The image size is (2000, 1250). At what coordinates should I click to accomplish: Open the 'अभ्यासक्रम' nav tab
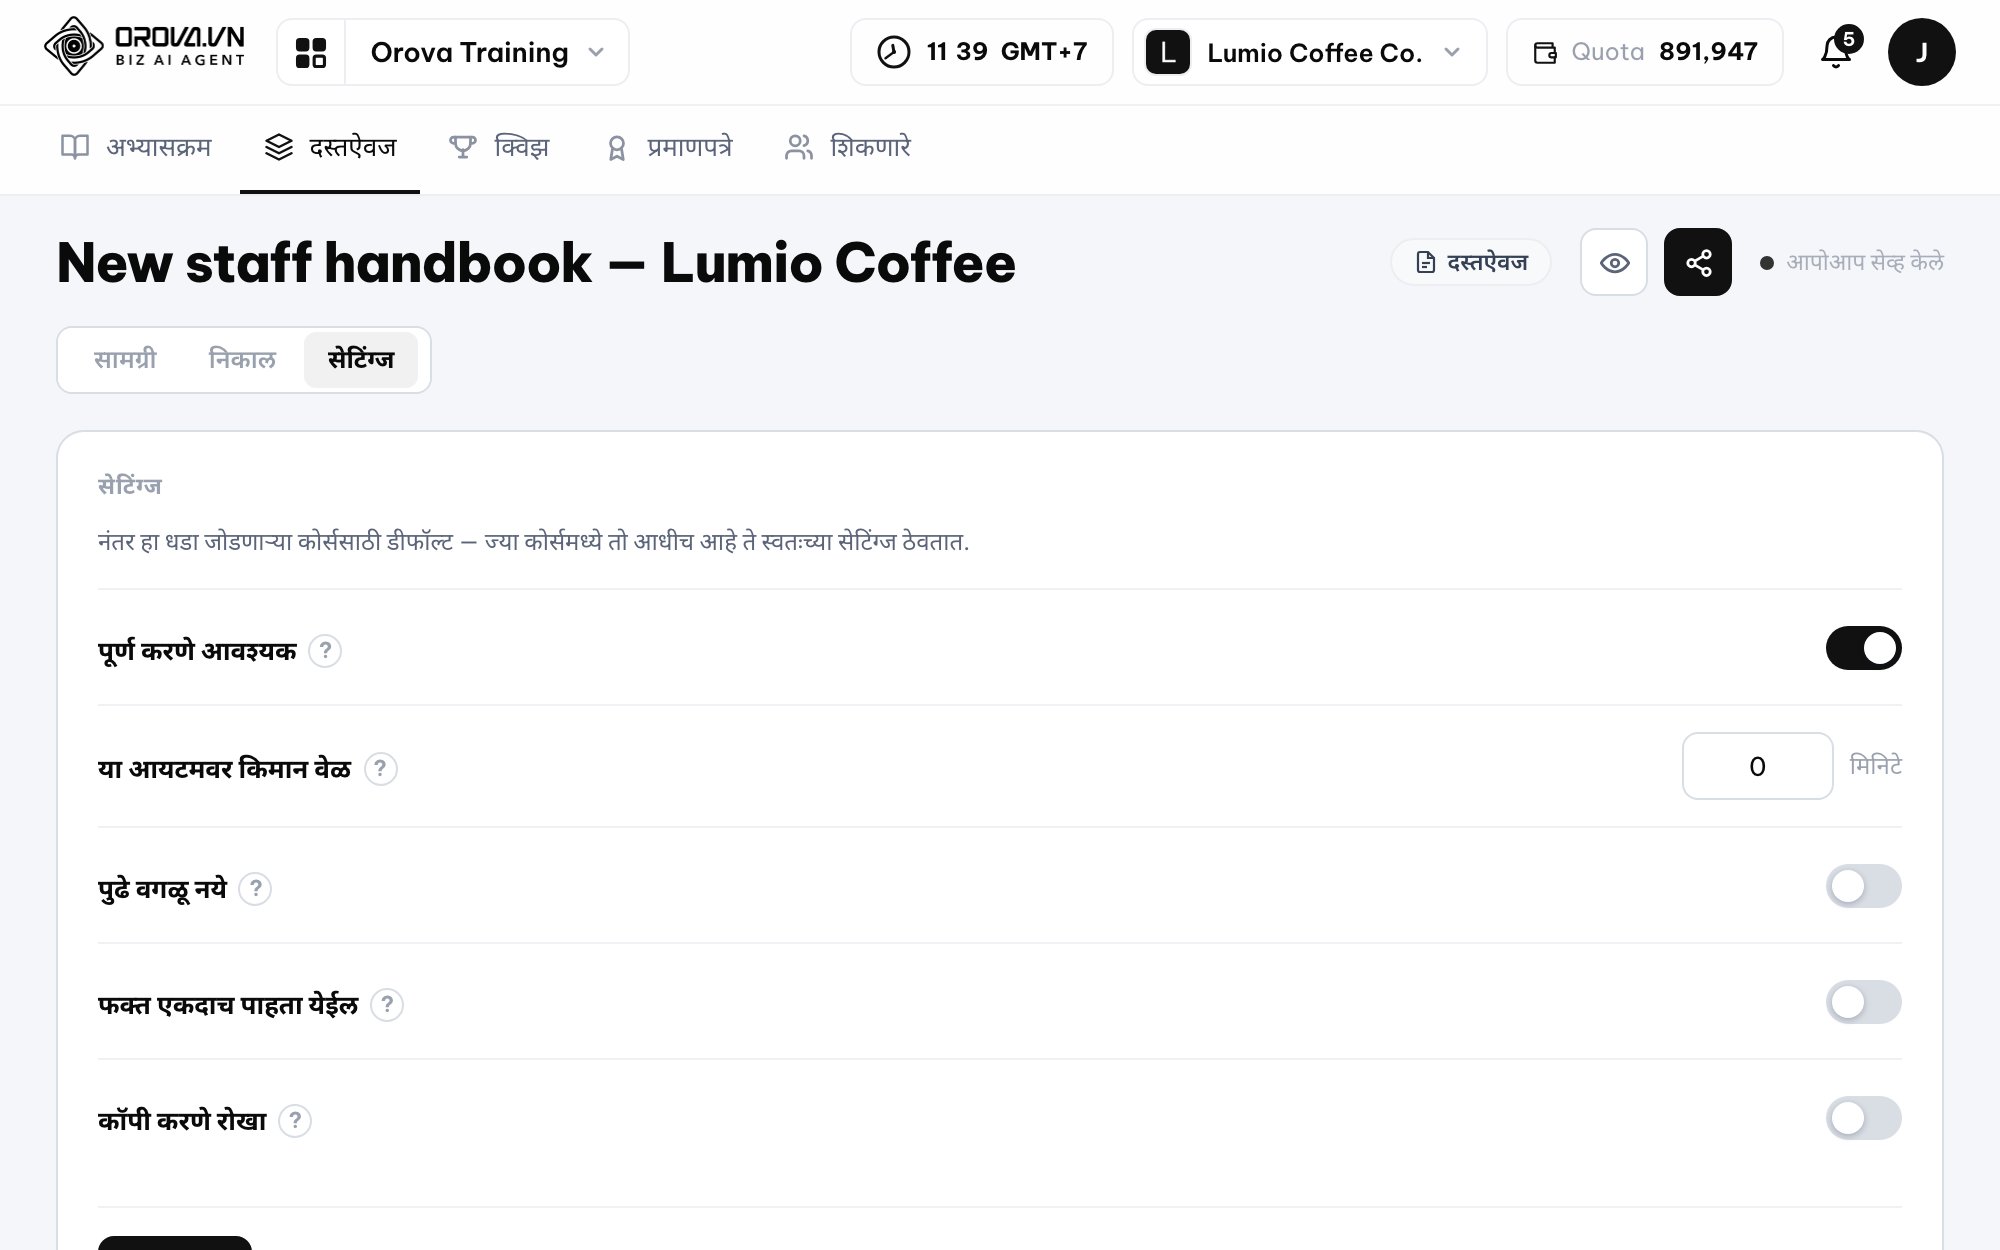pos(136,147)
